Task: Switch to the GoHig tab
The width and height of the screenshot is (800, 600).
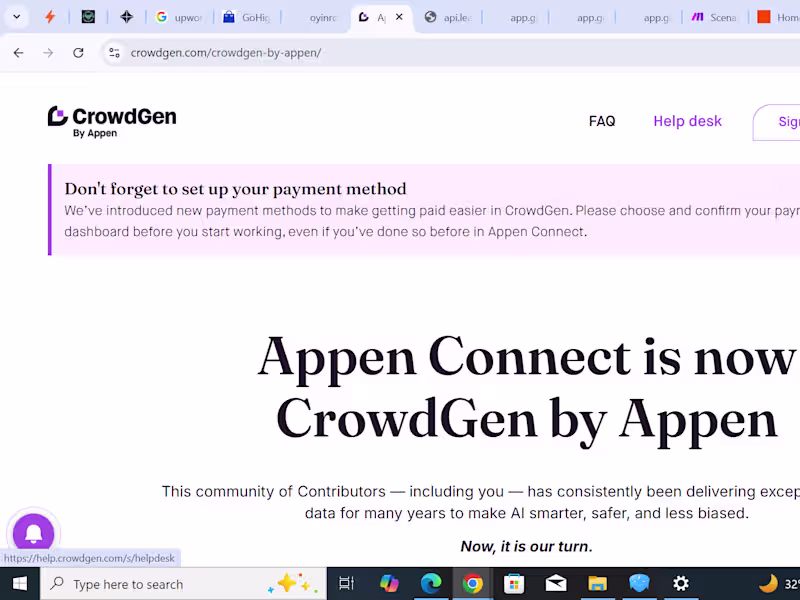Action: tap(247, 17)
